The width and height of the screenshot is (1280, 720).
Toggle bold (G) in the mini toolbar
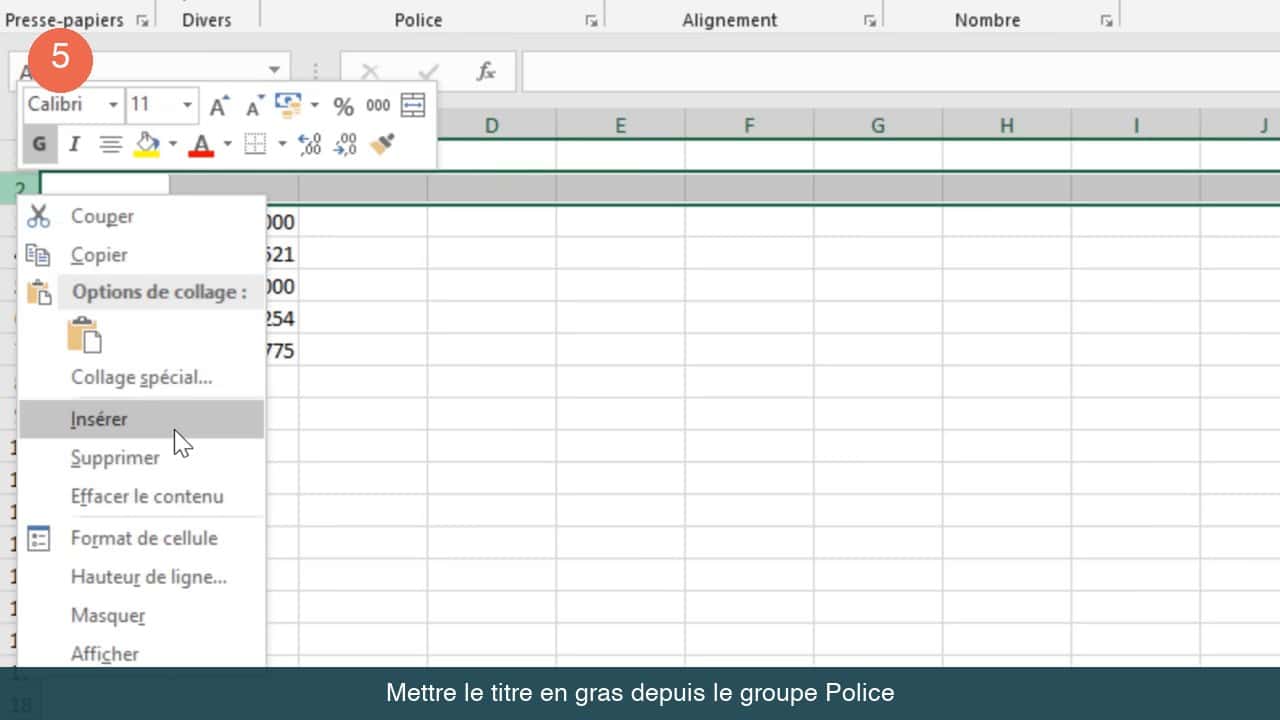[39, 144]
